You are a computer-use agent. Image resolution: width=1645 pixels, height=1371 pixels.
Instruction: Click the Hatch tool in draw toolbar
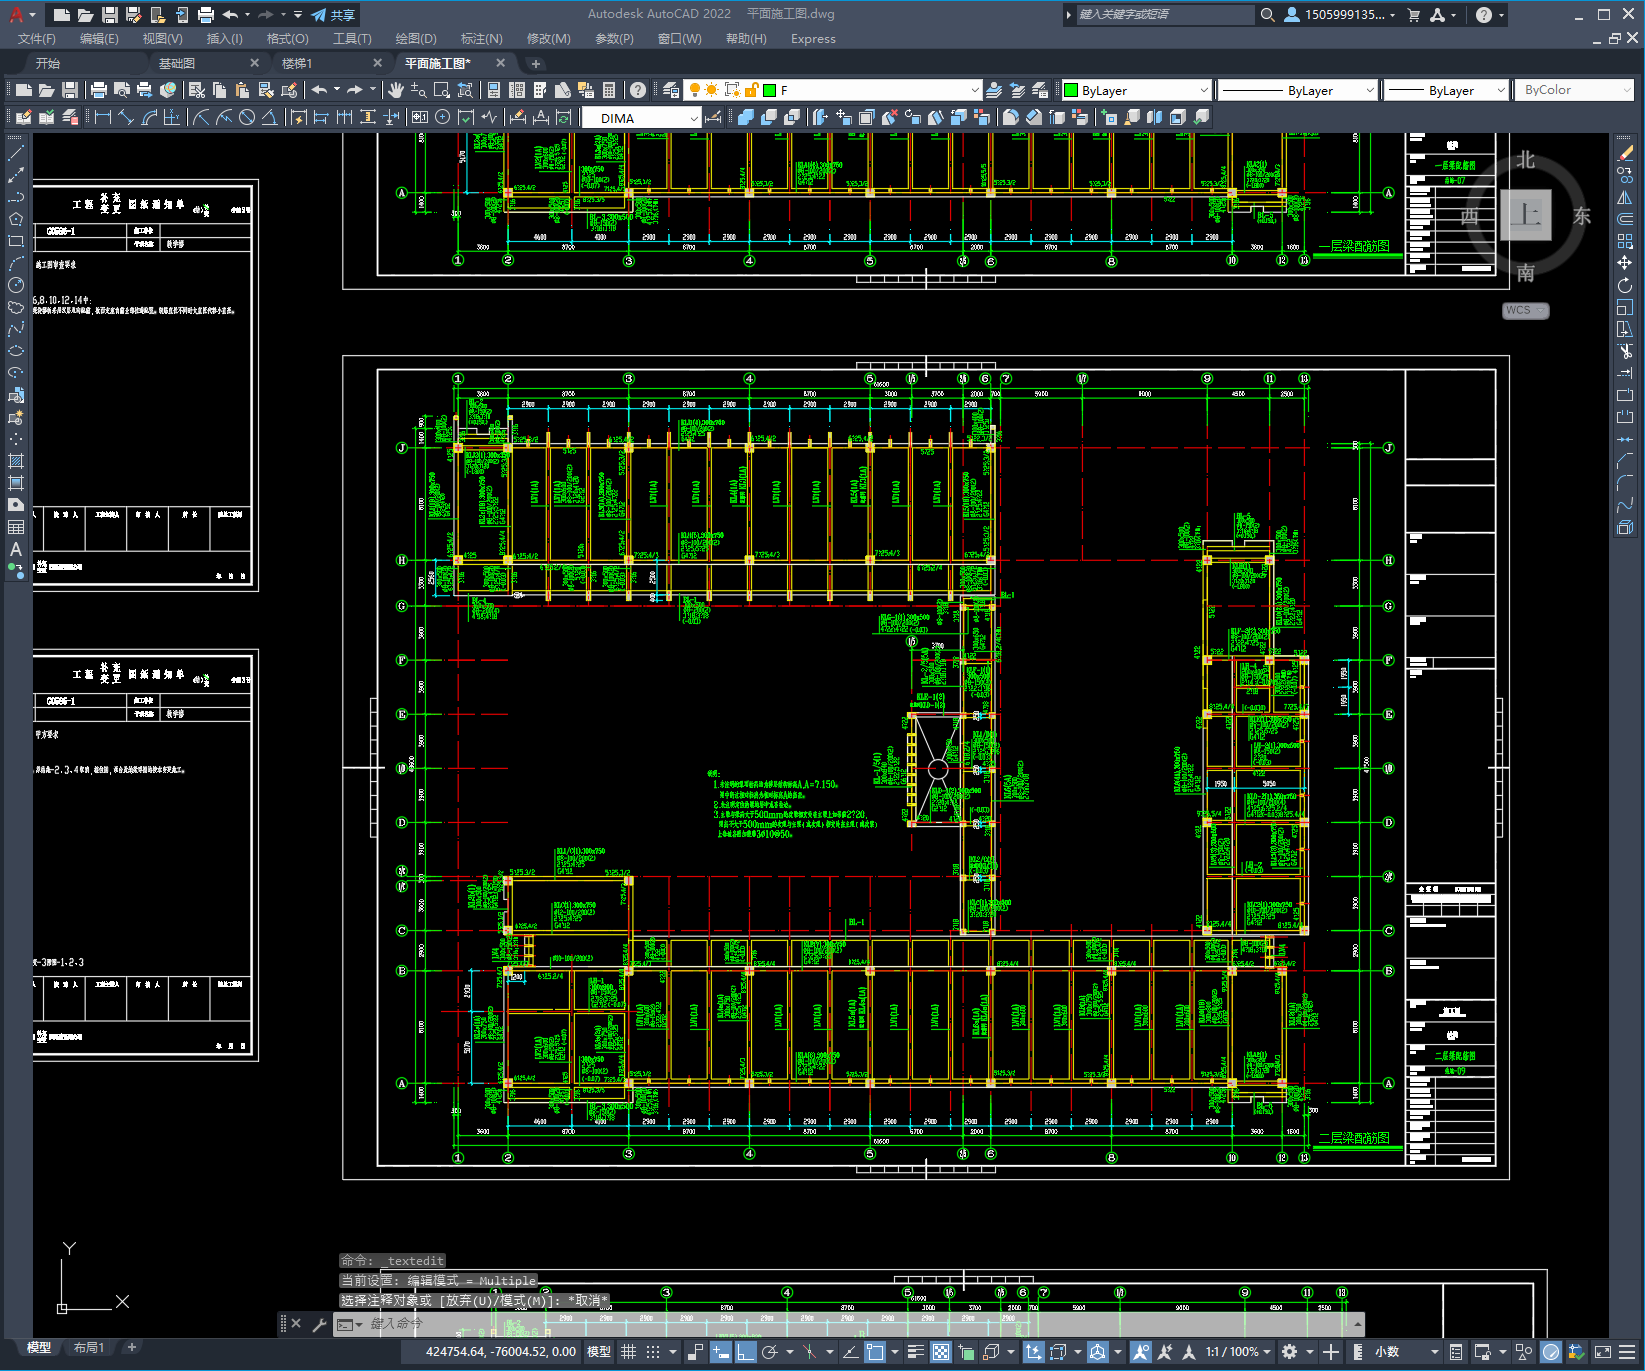[x=16, y=461]
